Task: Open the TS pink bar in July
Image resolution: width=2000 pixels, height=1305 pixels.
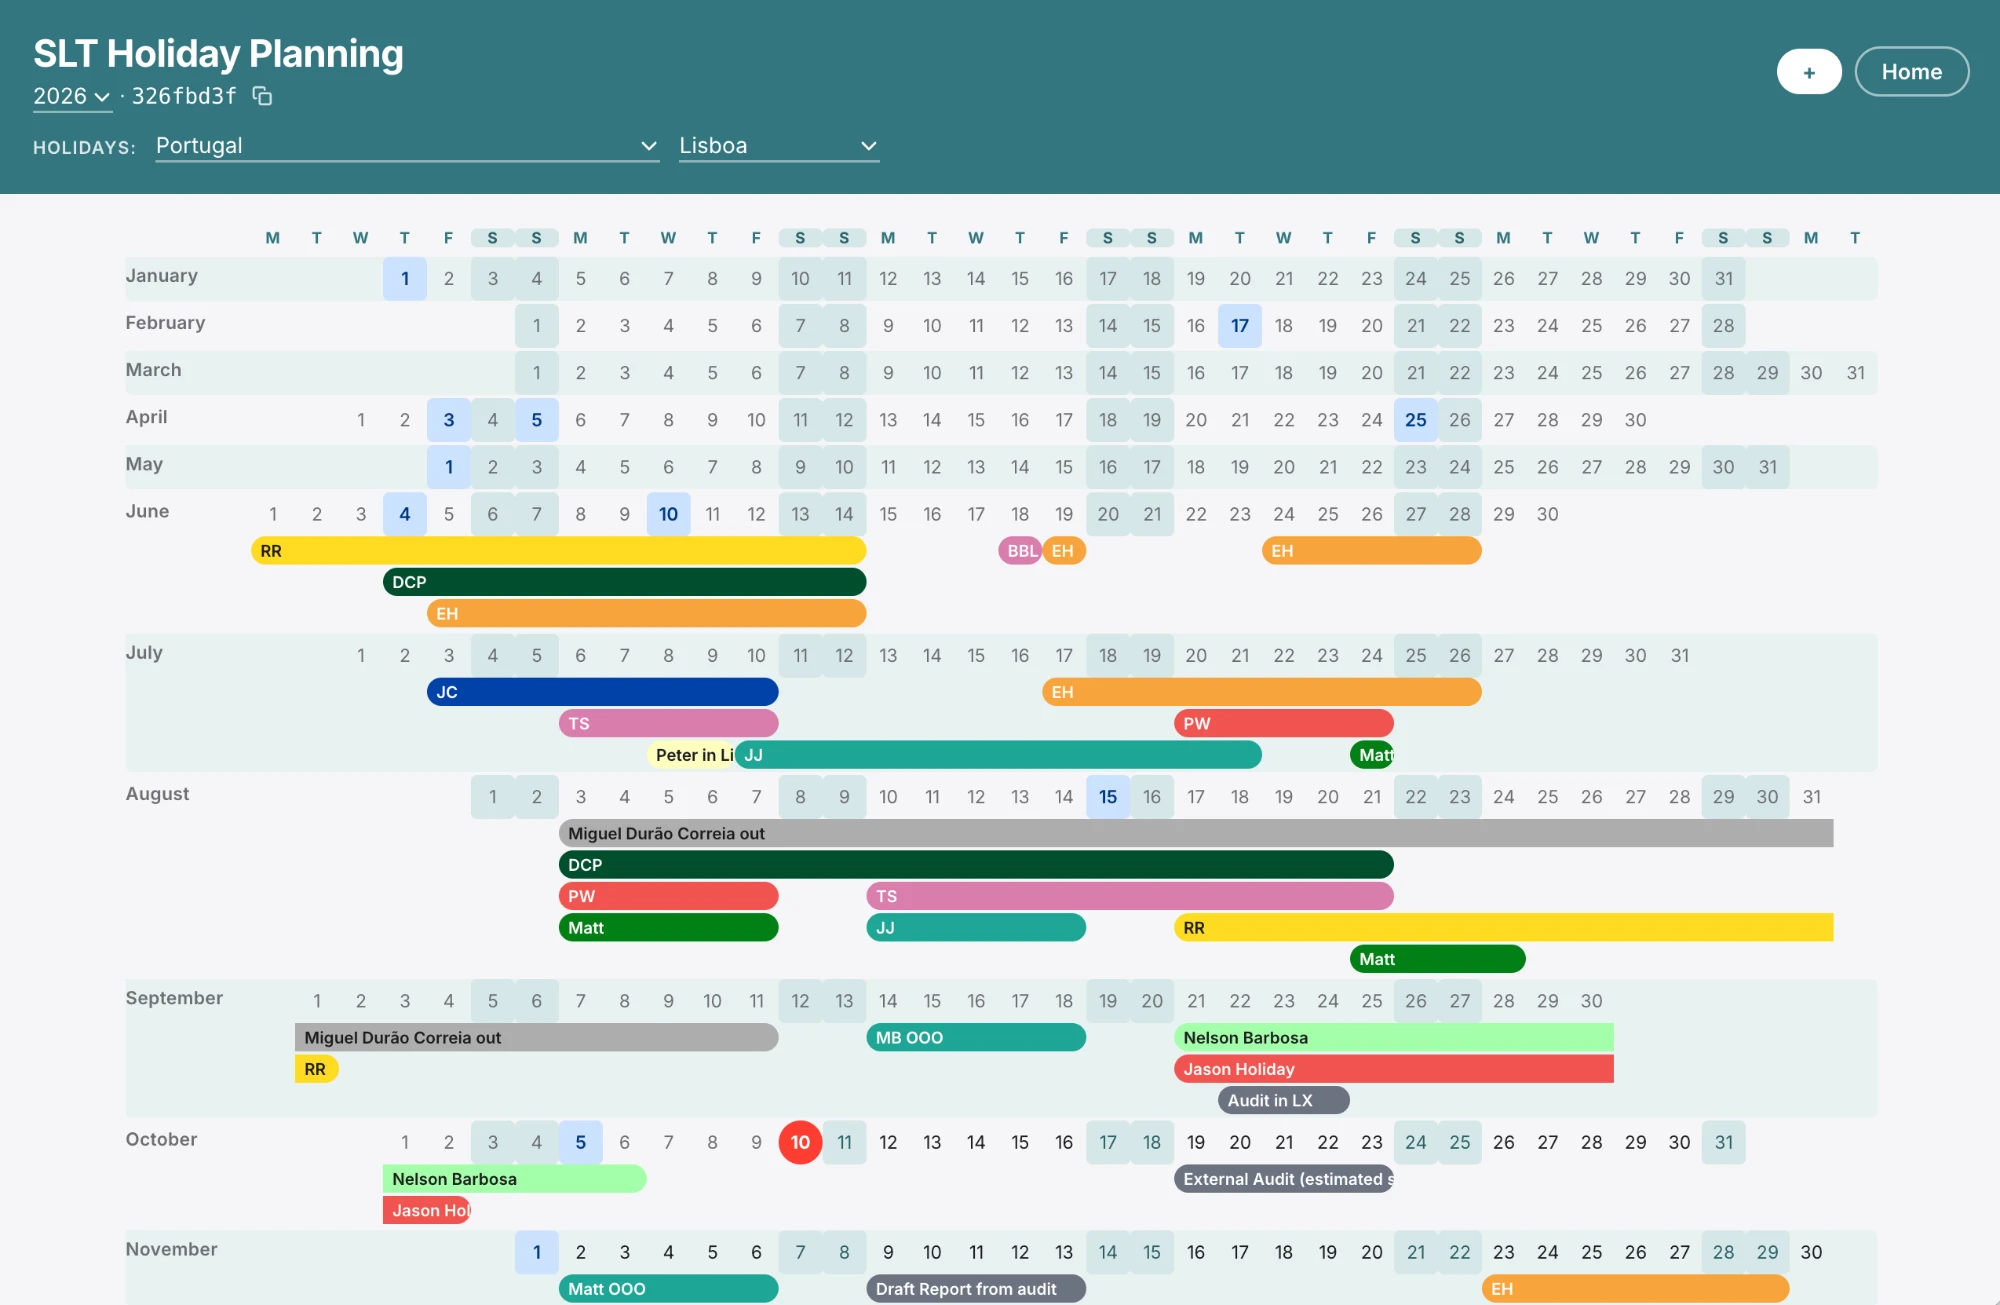Action: coord(668,723)
